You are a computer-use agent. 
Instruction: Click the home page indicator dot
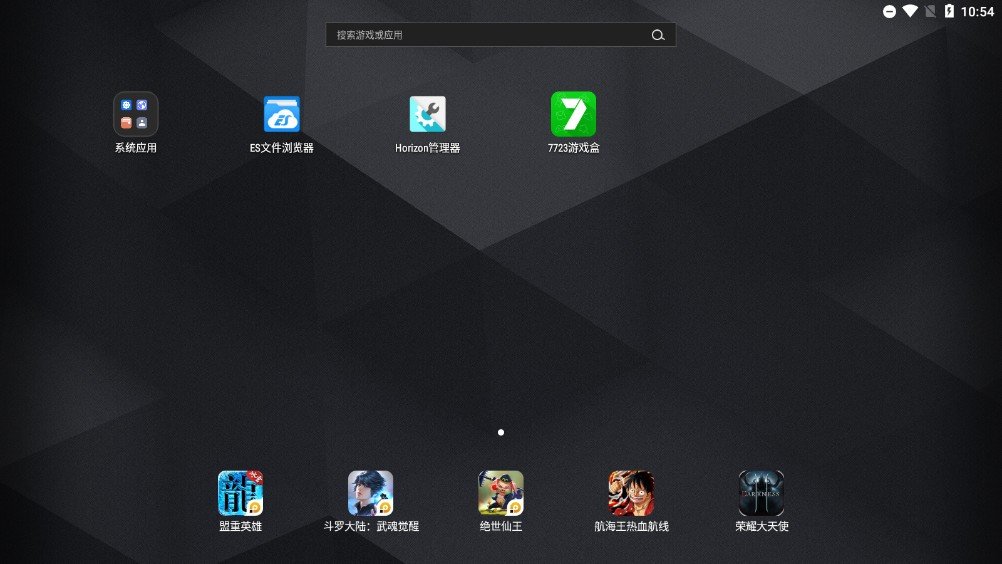coord(501,432)
